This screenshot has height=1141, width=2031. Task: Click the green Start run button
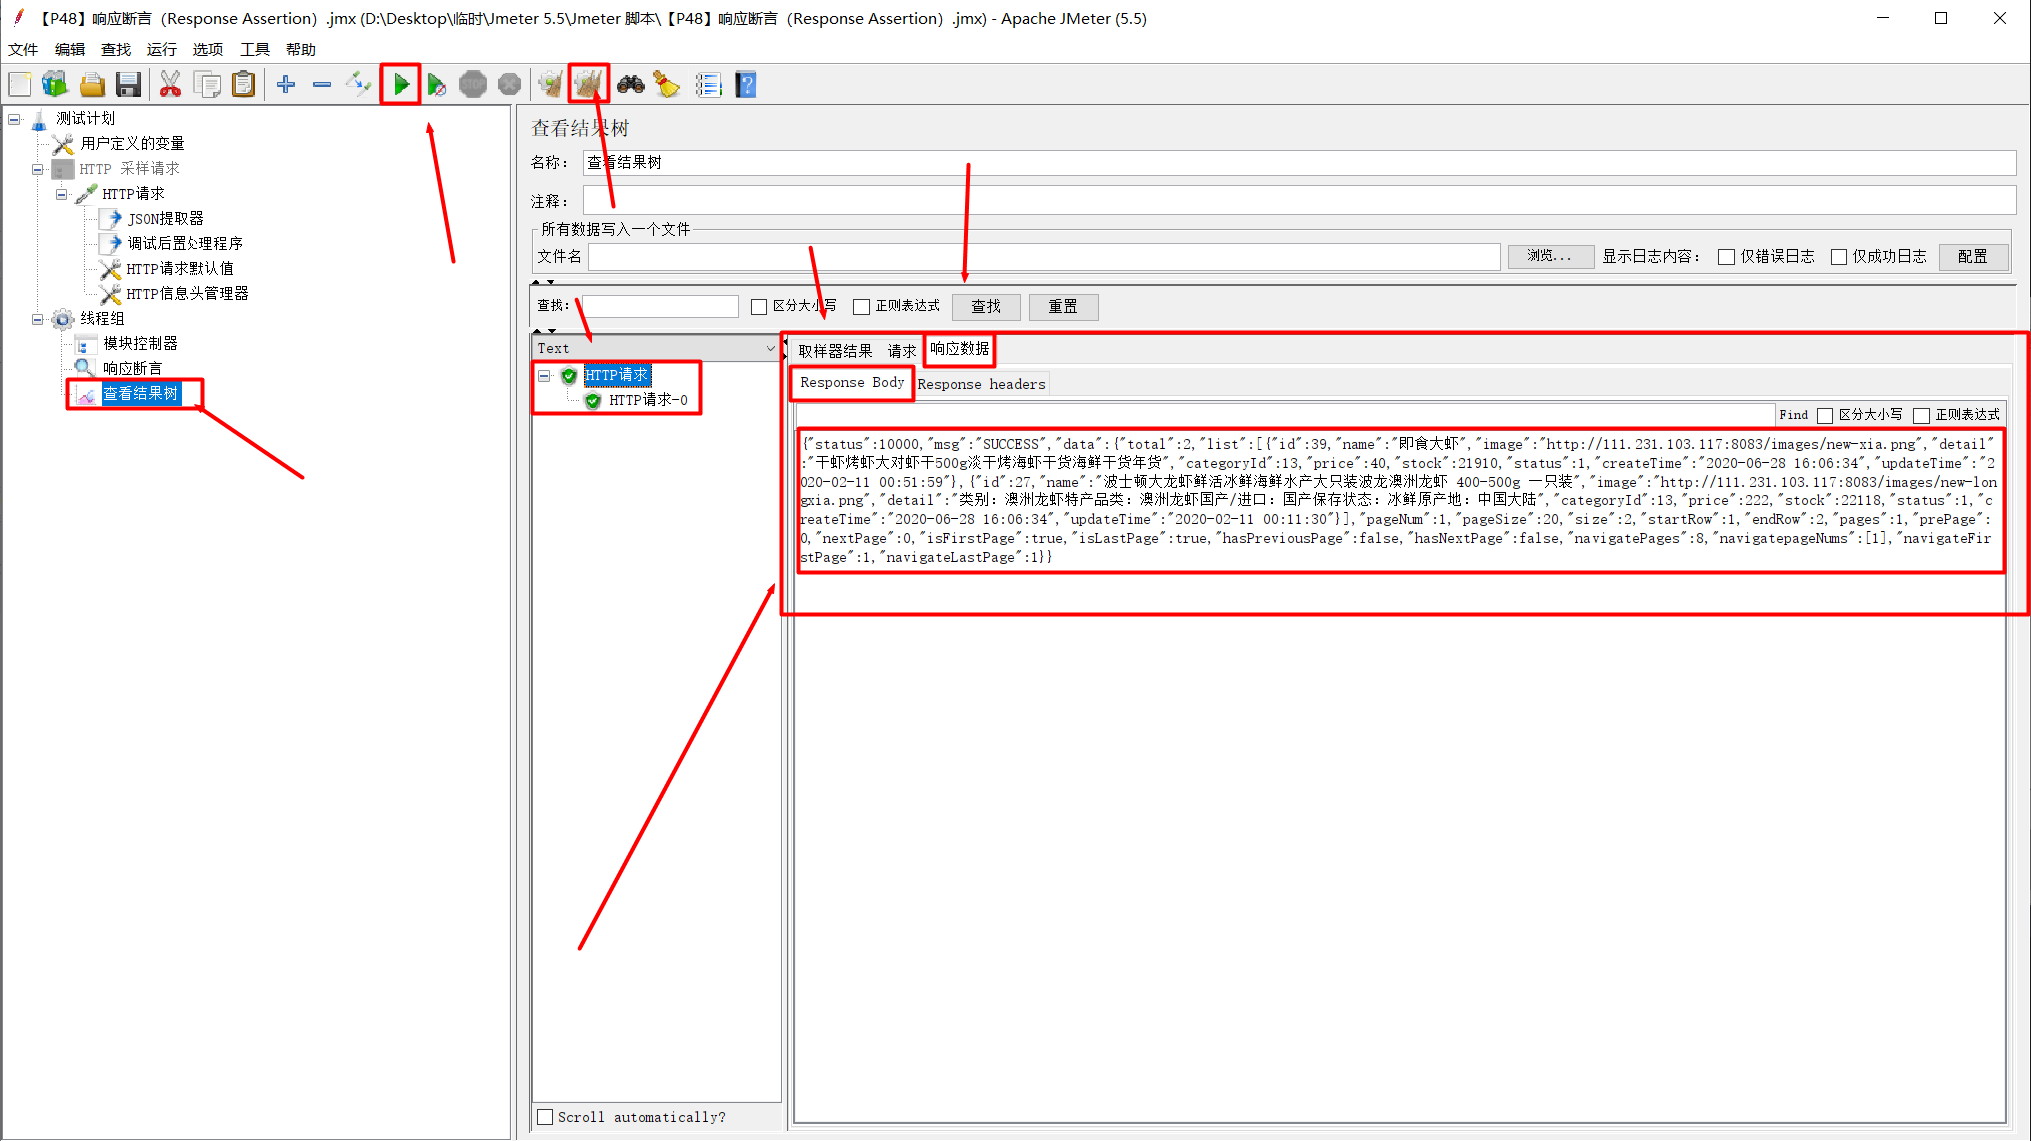pyautogui.click(x=401, y=85)
